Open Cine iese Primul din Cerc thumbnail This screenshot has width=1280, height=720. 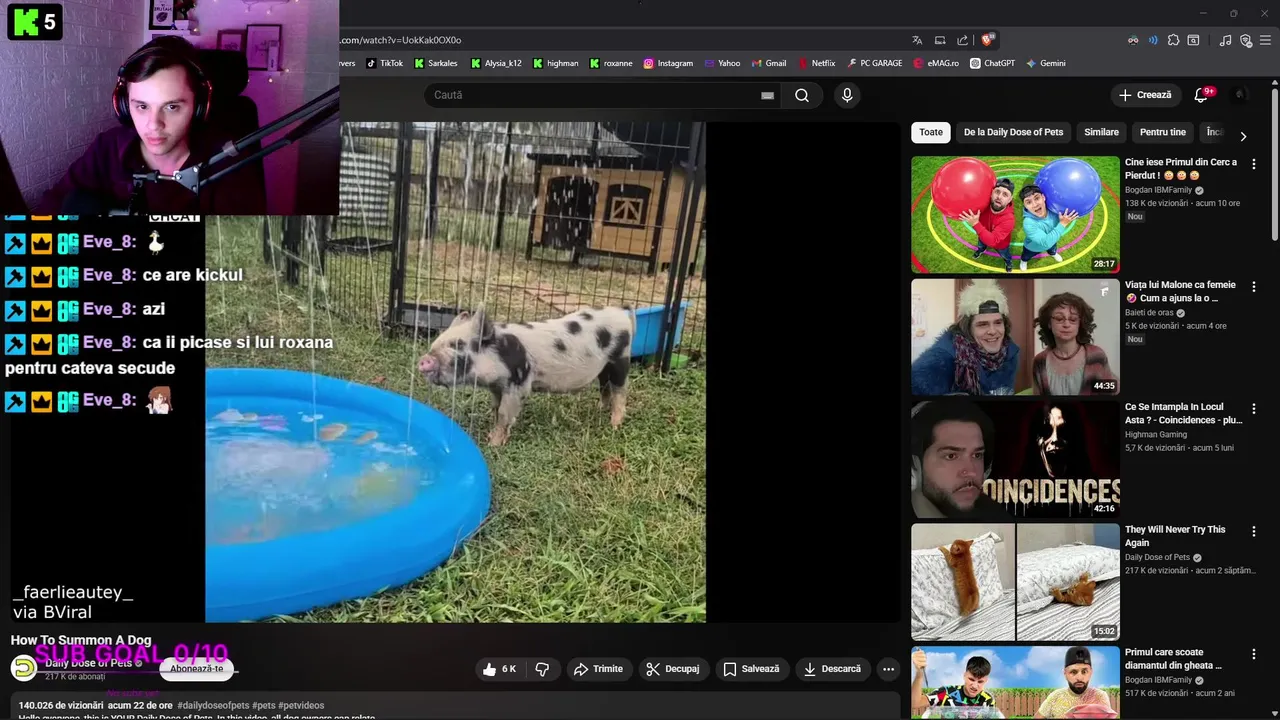1015,214
